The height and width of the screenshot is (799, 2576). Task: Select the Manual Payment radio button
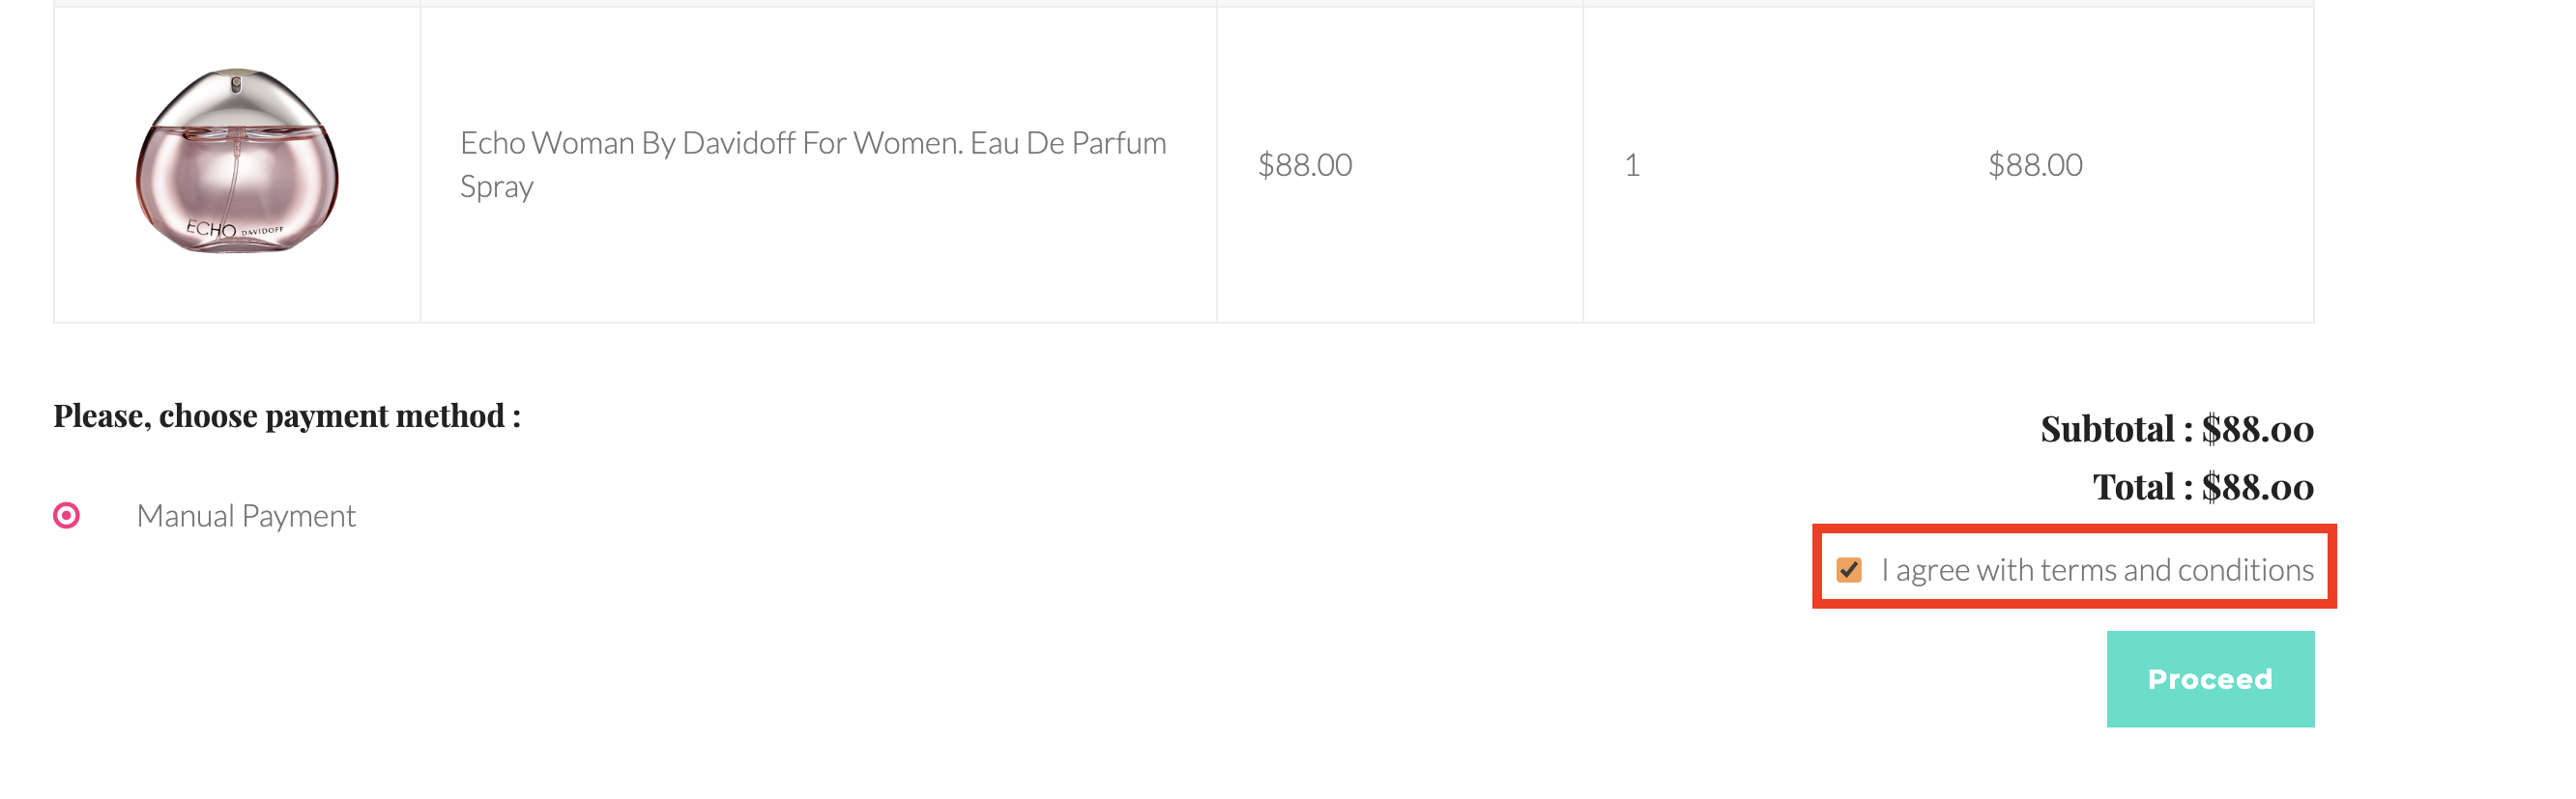pyautogui.click(x=67, y=516)
